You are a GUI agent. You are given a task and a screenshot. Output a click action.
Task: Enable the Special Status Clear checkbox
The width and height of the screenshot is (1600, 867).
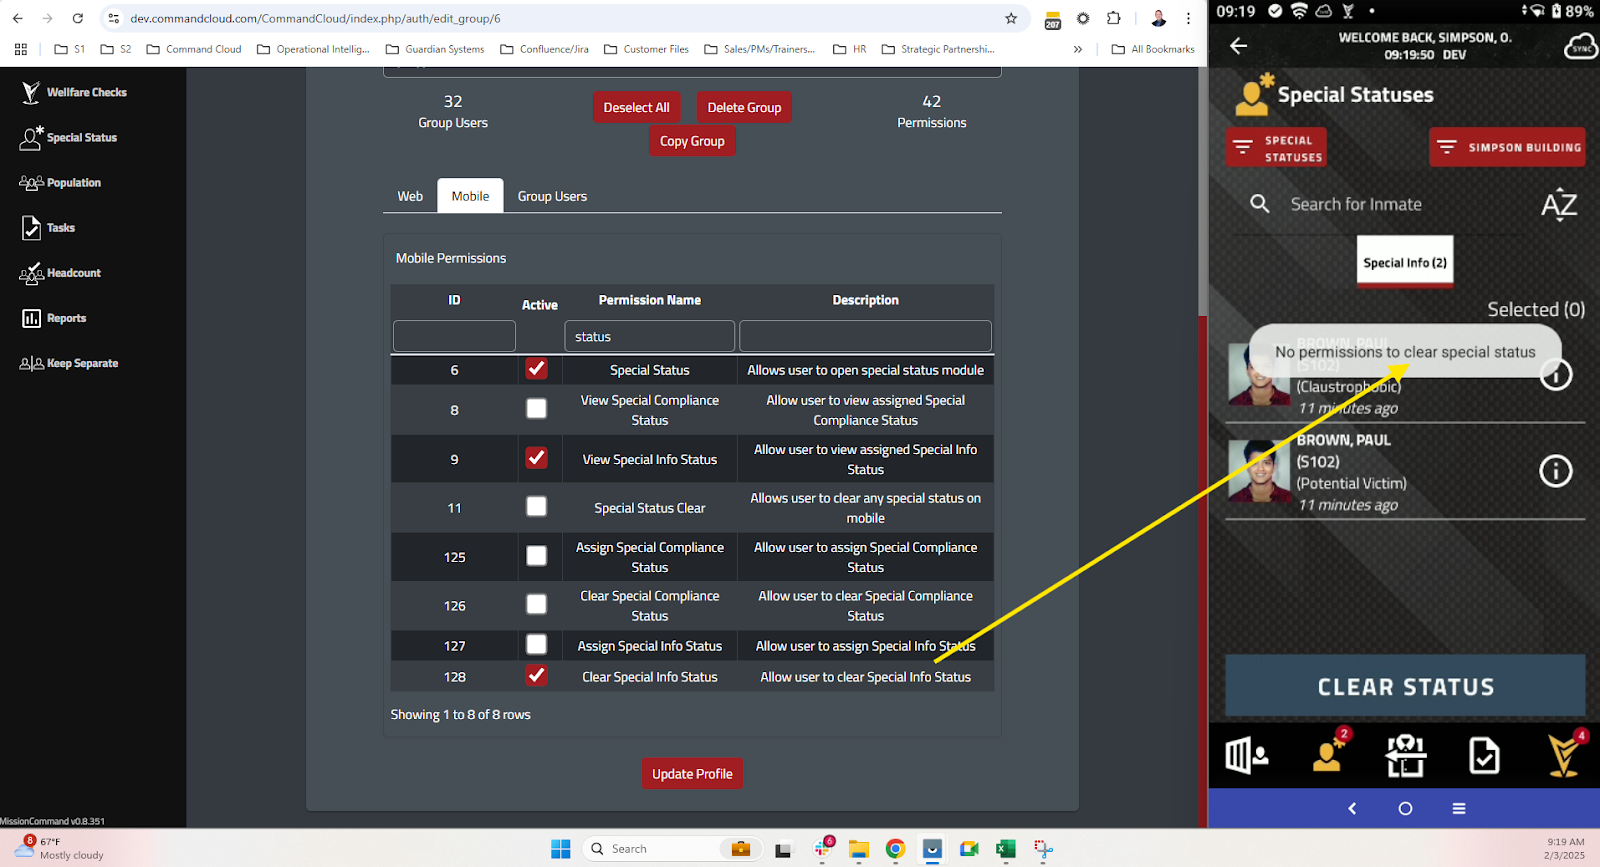point(537,507)
